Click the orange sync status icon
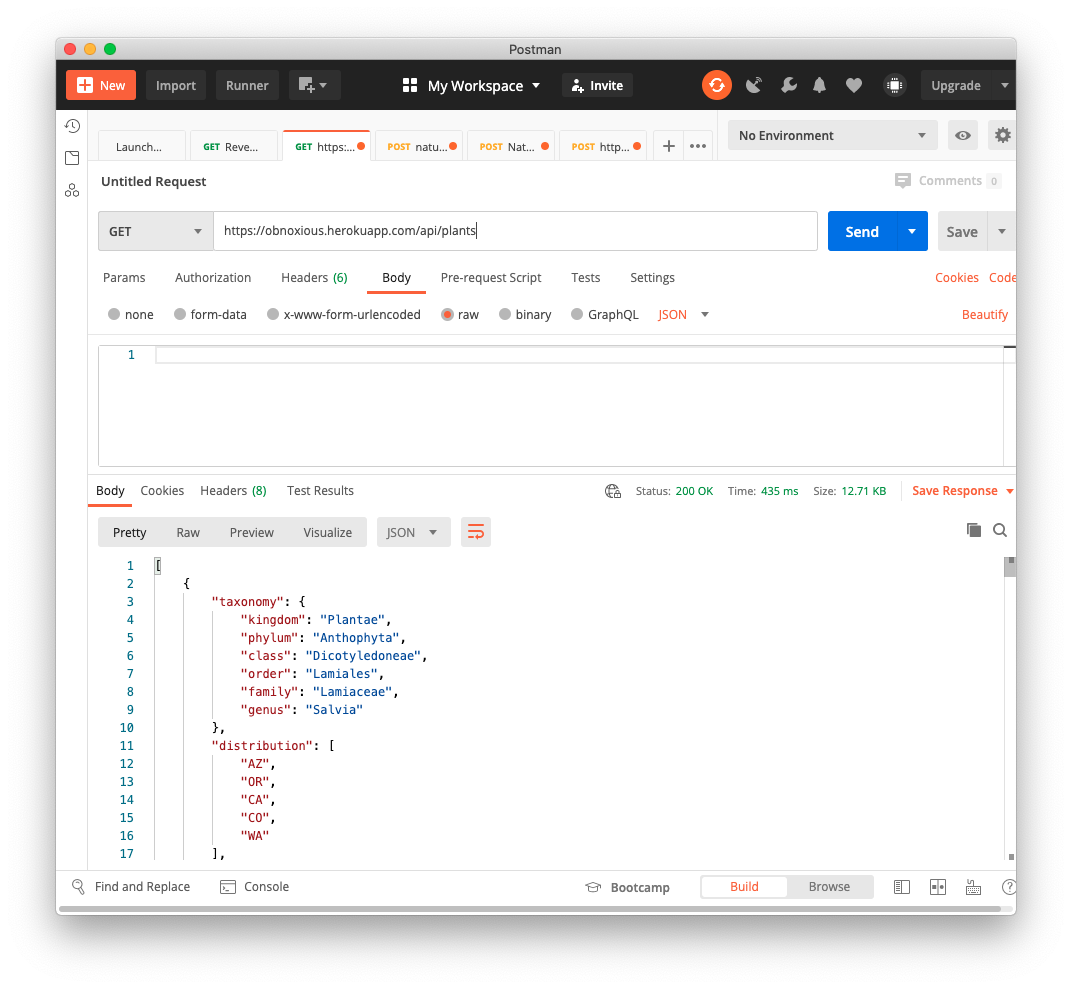 [x=716, y=85]
